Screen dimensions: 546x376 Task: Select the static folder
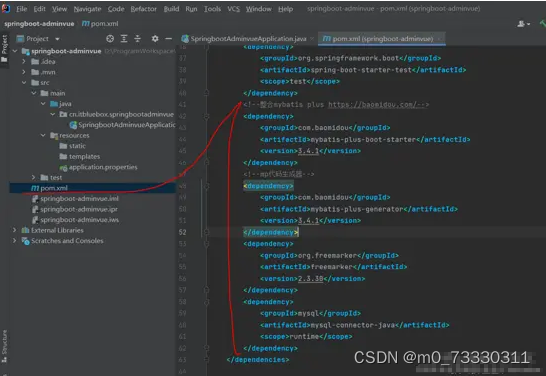pos(72,146)
